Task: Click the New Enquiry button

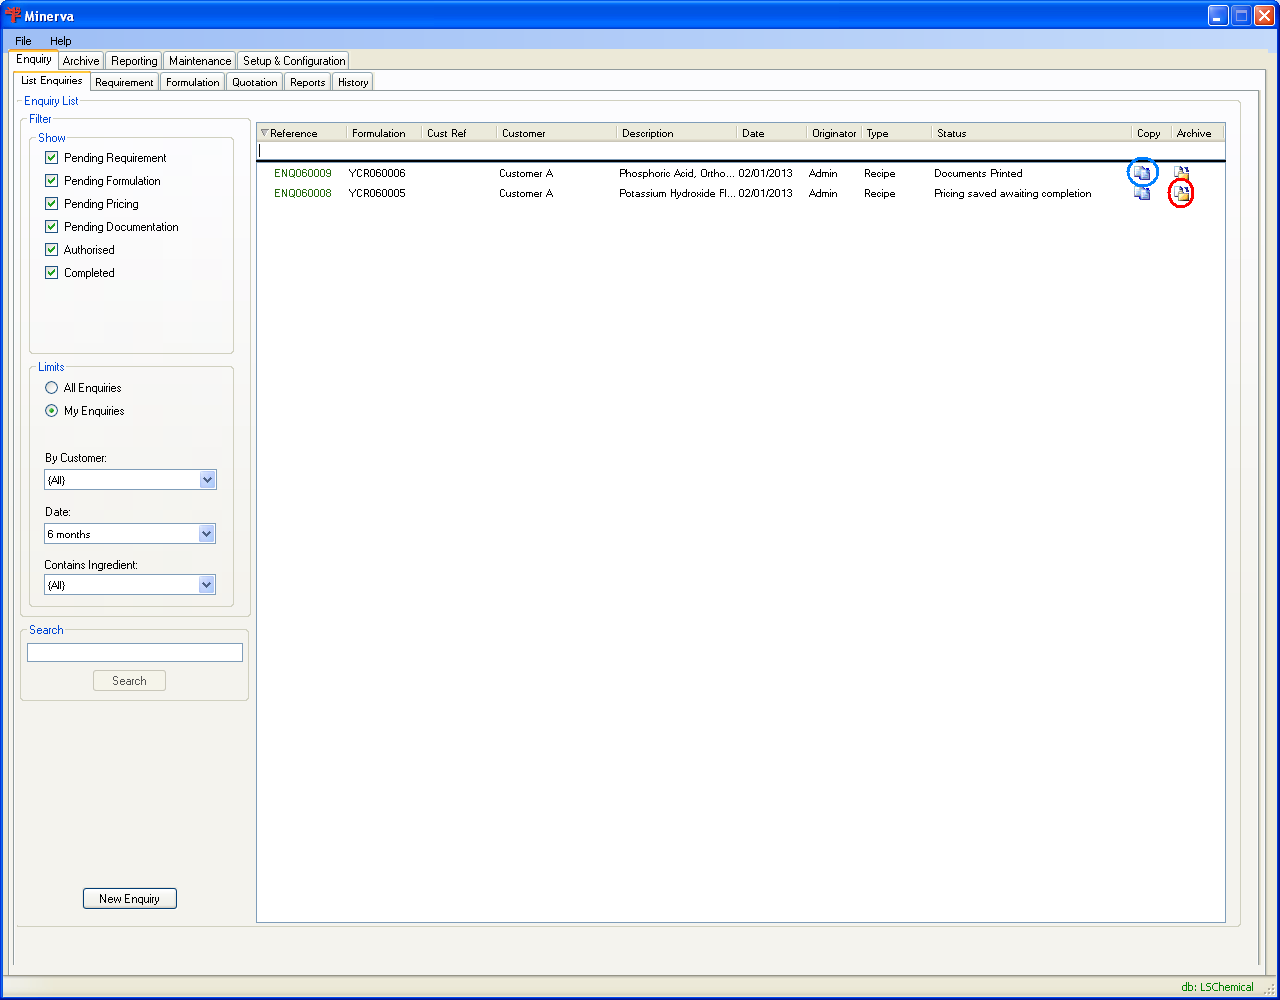Action: click(130, 899)
